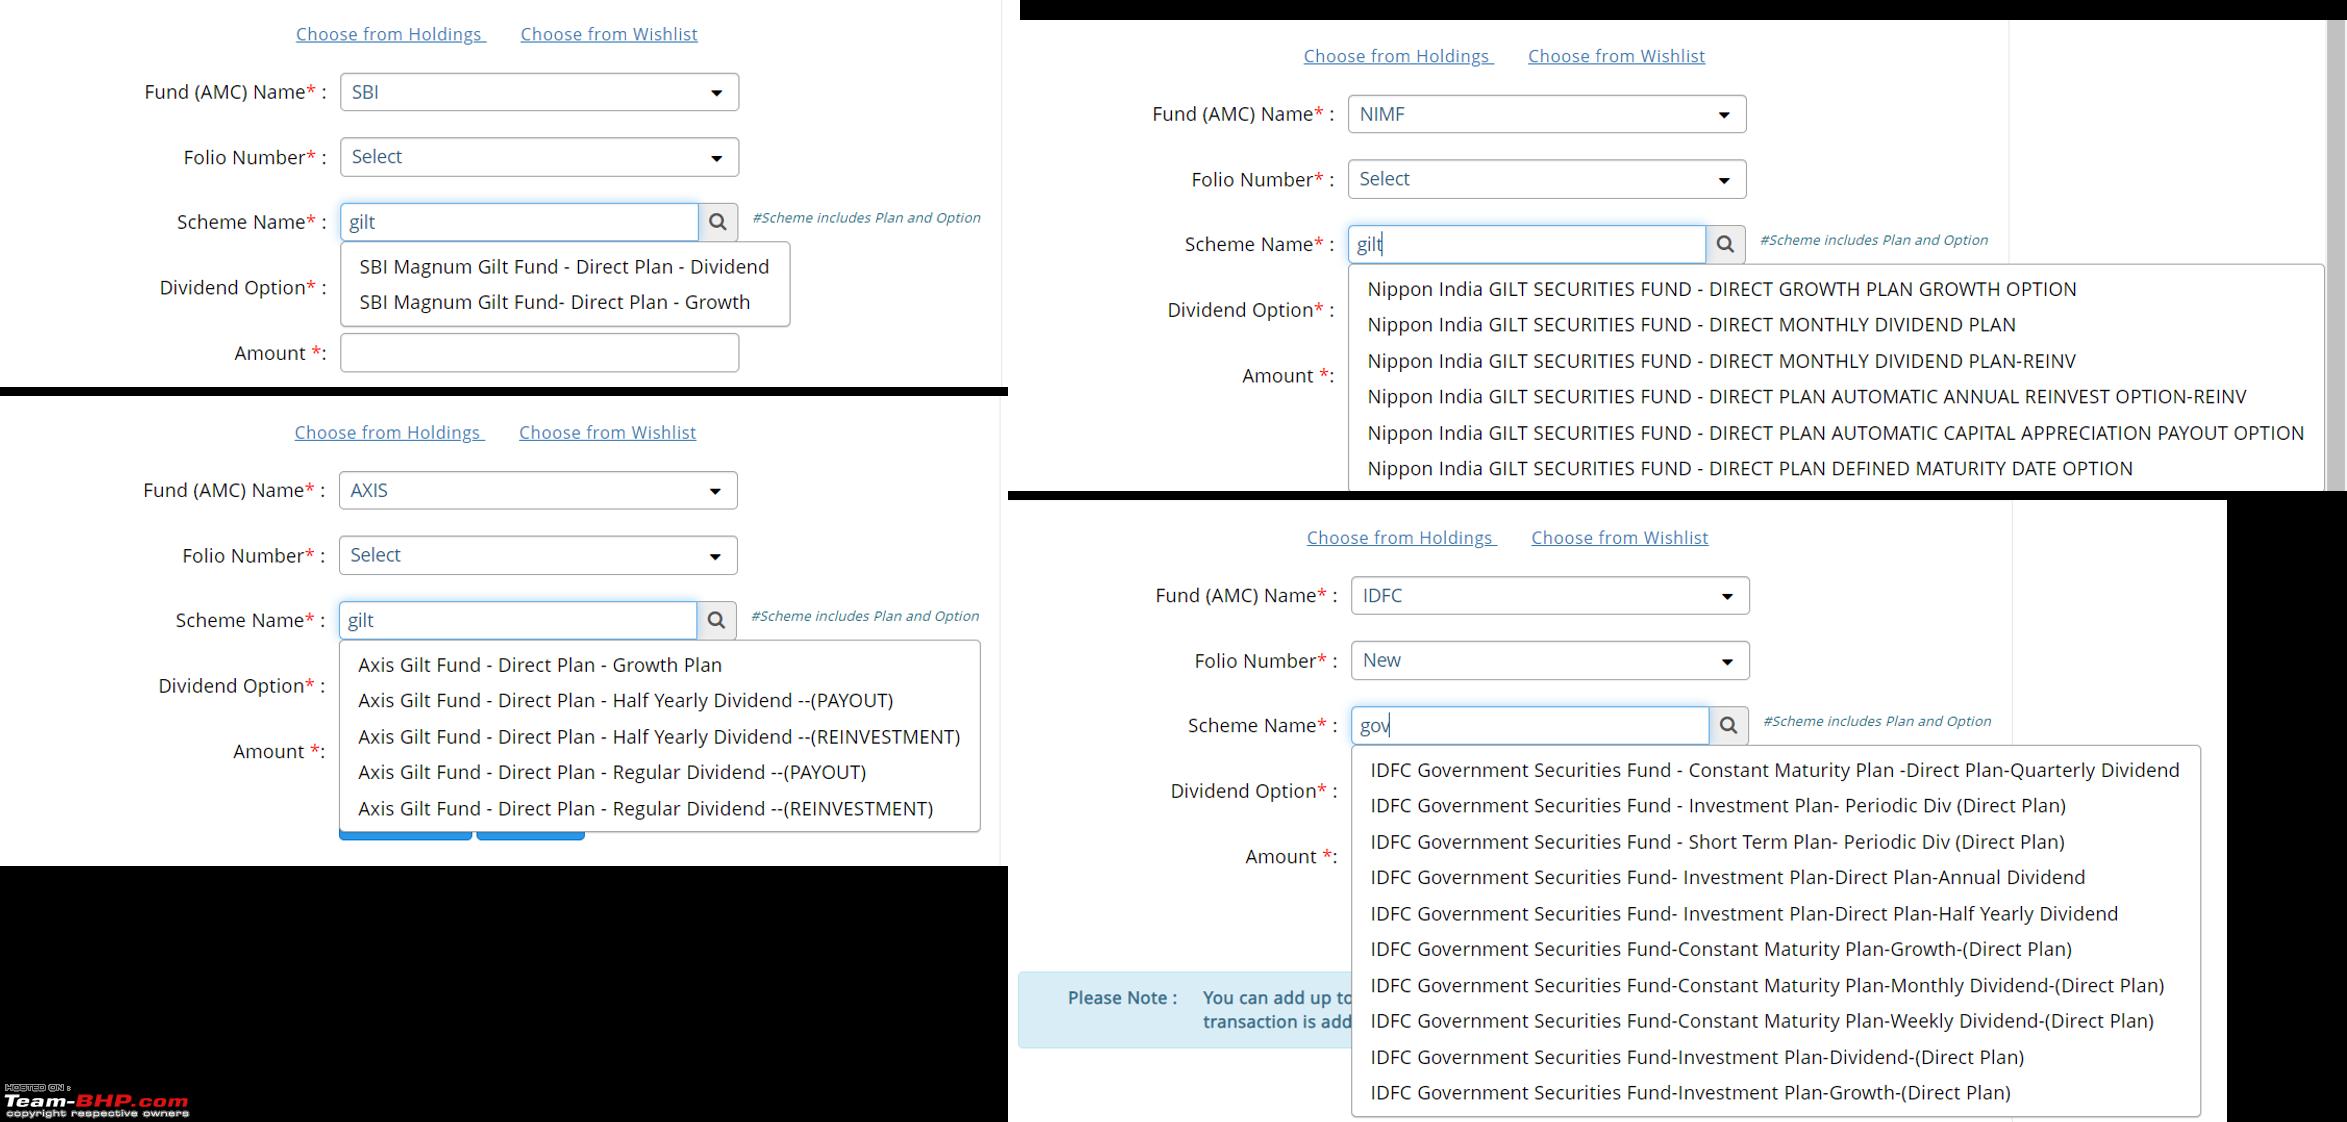Expand Folio Number dropdown in AXIS panel
This screenshot has height=1122, width=2347.
538,555
